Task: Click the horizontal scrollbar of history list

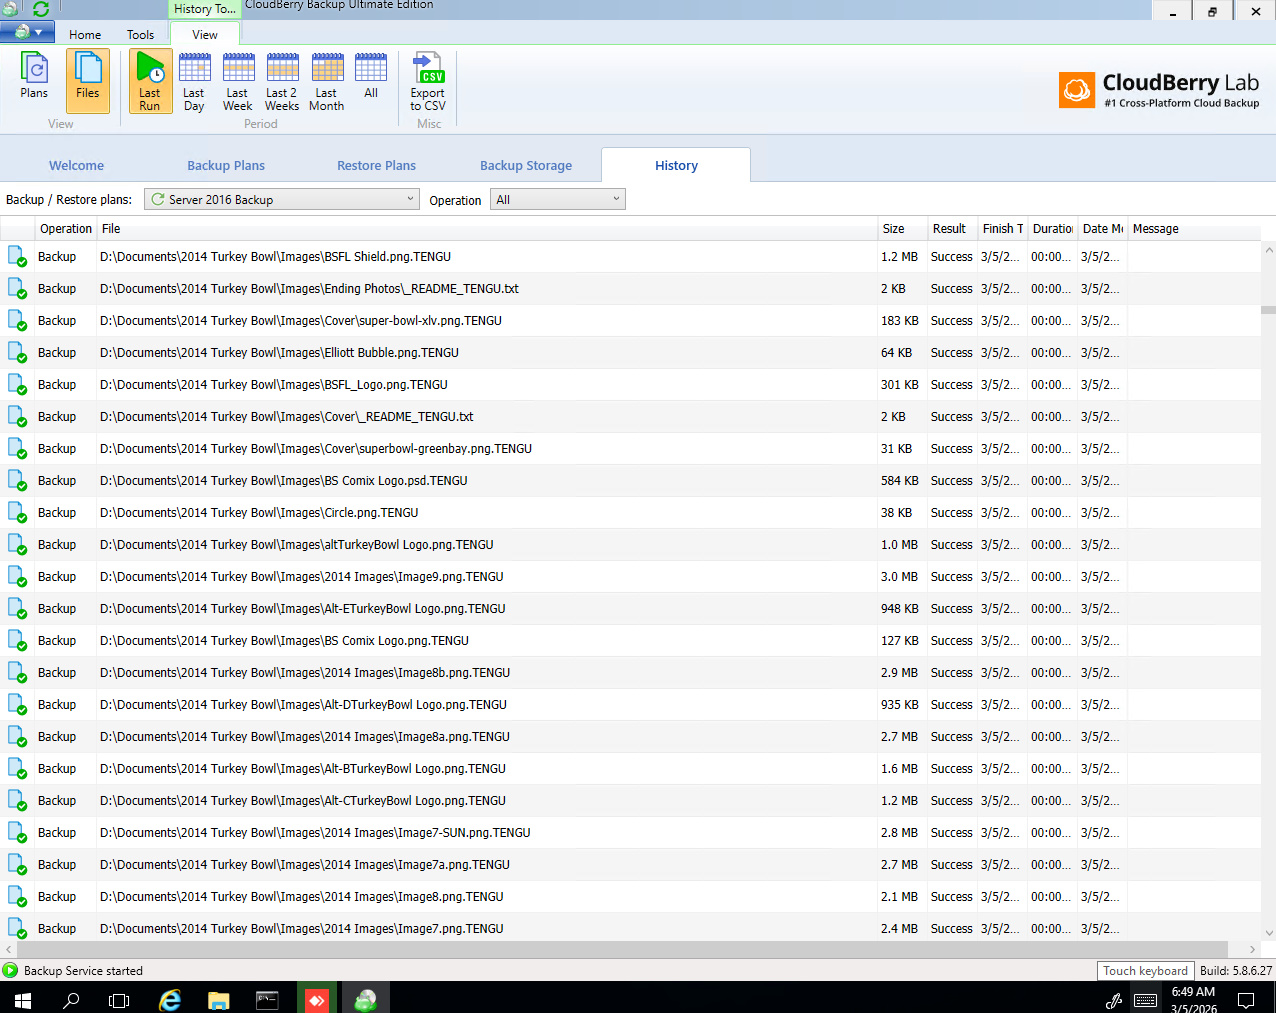Action: 620,949
